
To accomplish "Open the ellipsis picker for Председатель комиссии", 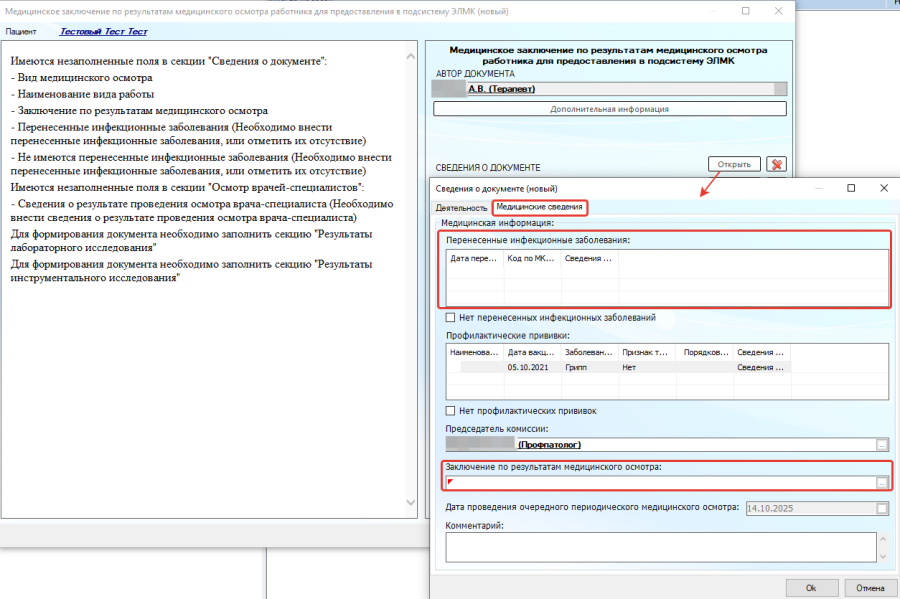I will (x=882, y=445).
